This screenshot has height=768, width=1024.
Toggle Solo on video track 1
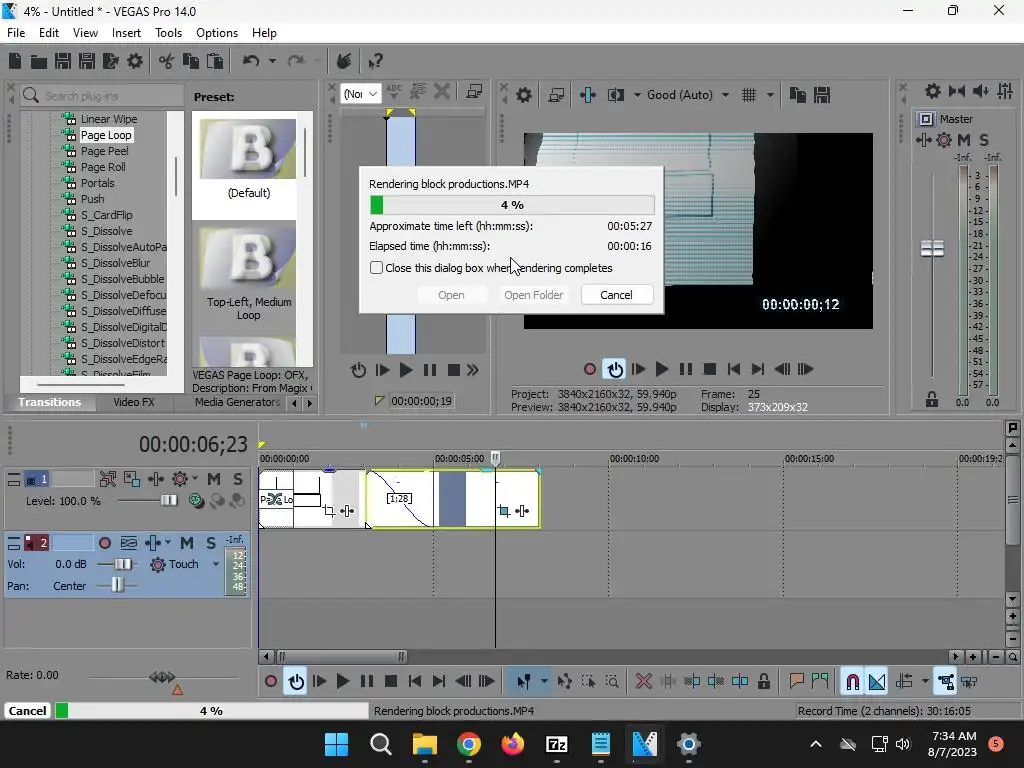click(x=238, y=479)
